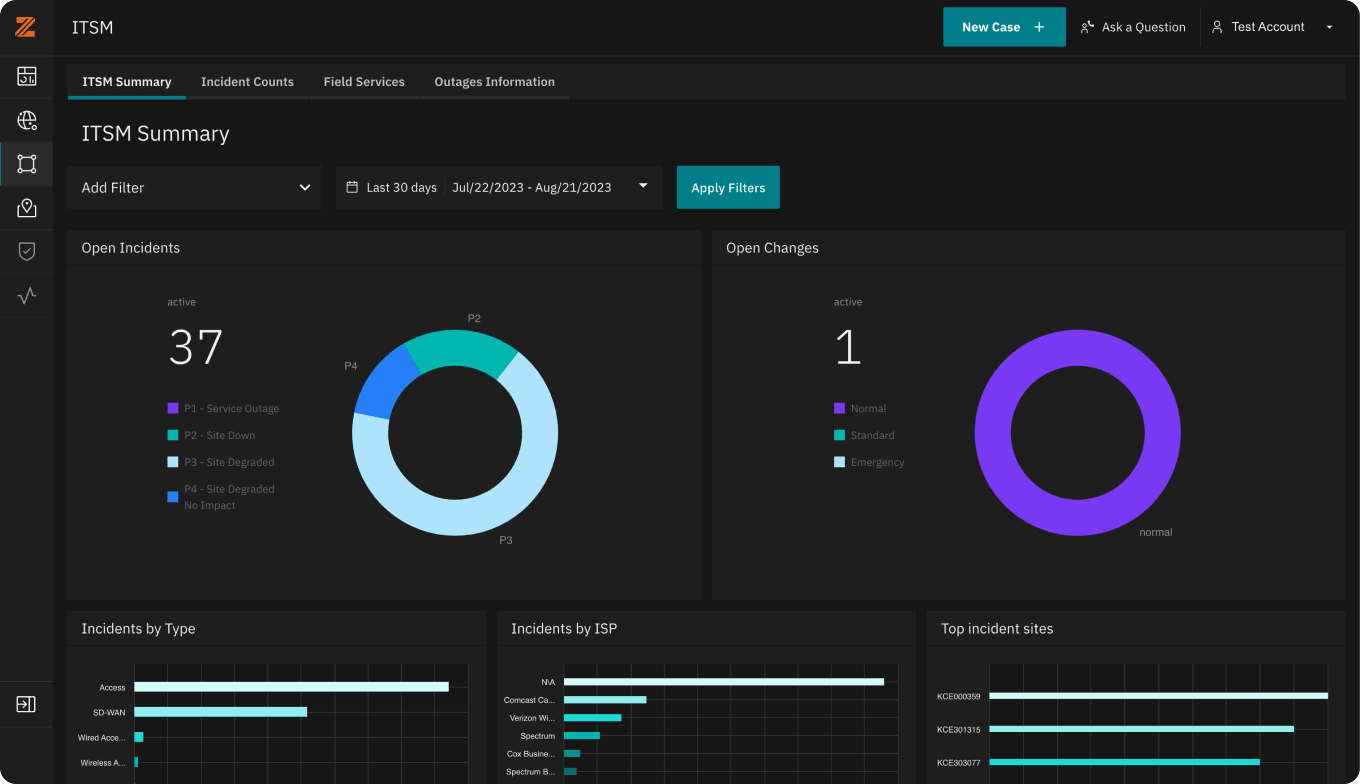Open the Test Account menu arrow
The height and width of the screenshot is (784, 1360).
[x=1329, y=27]
